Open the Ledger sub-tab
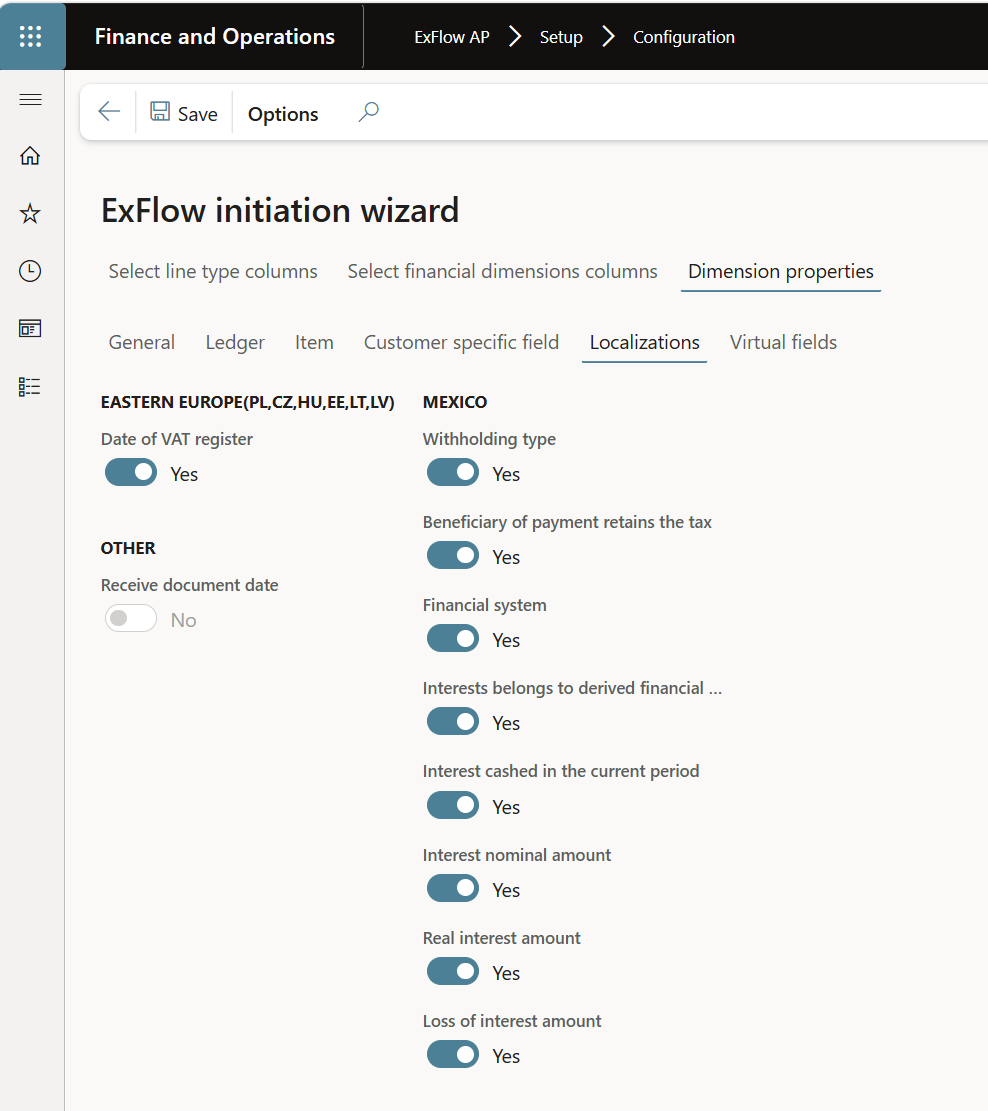This screenshot has height=1111, width=988. pos(235,342)
